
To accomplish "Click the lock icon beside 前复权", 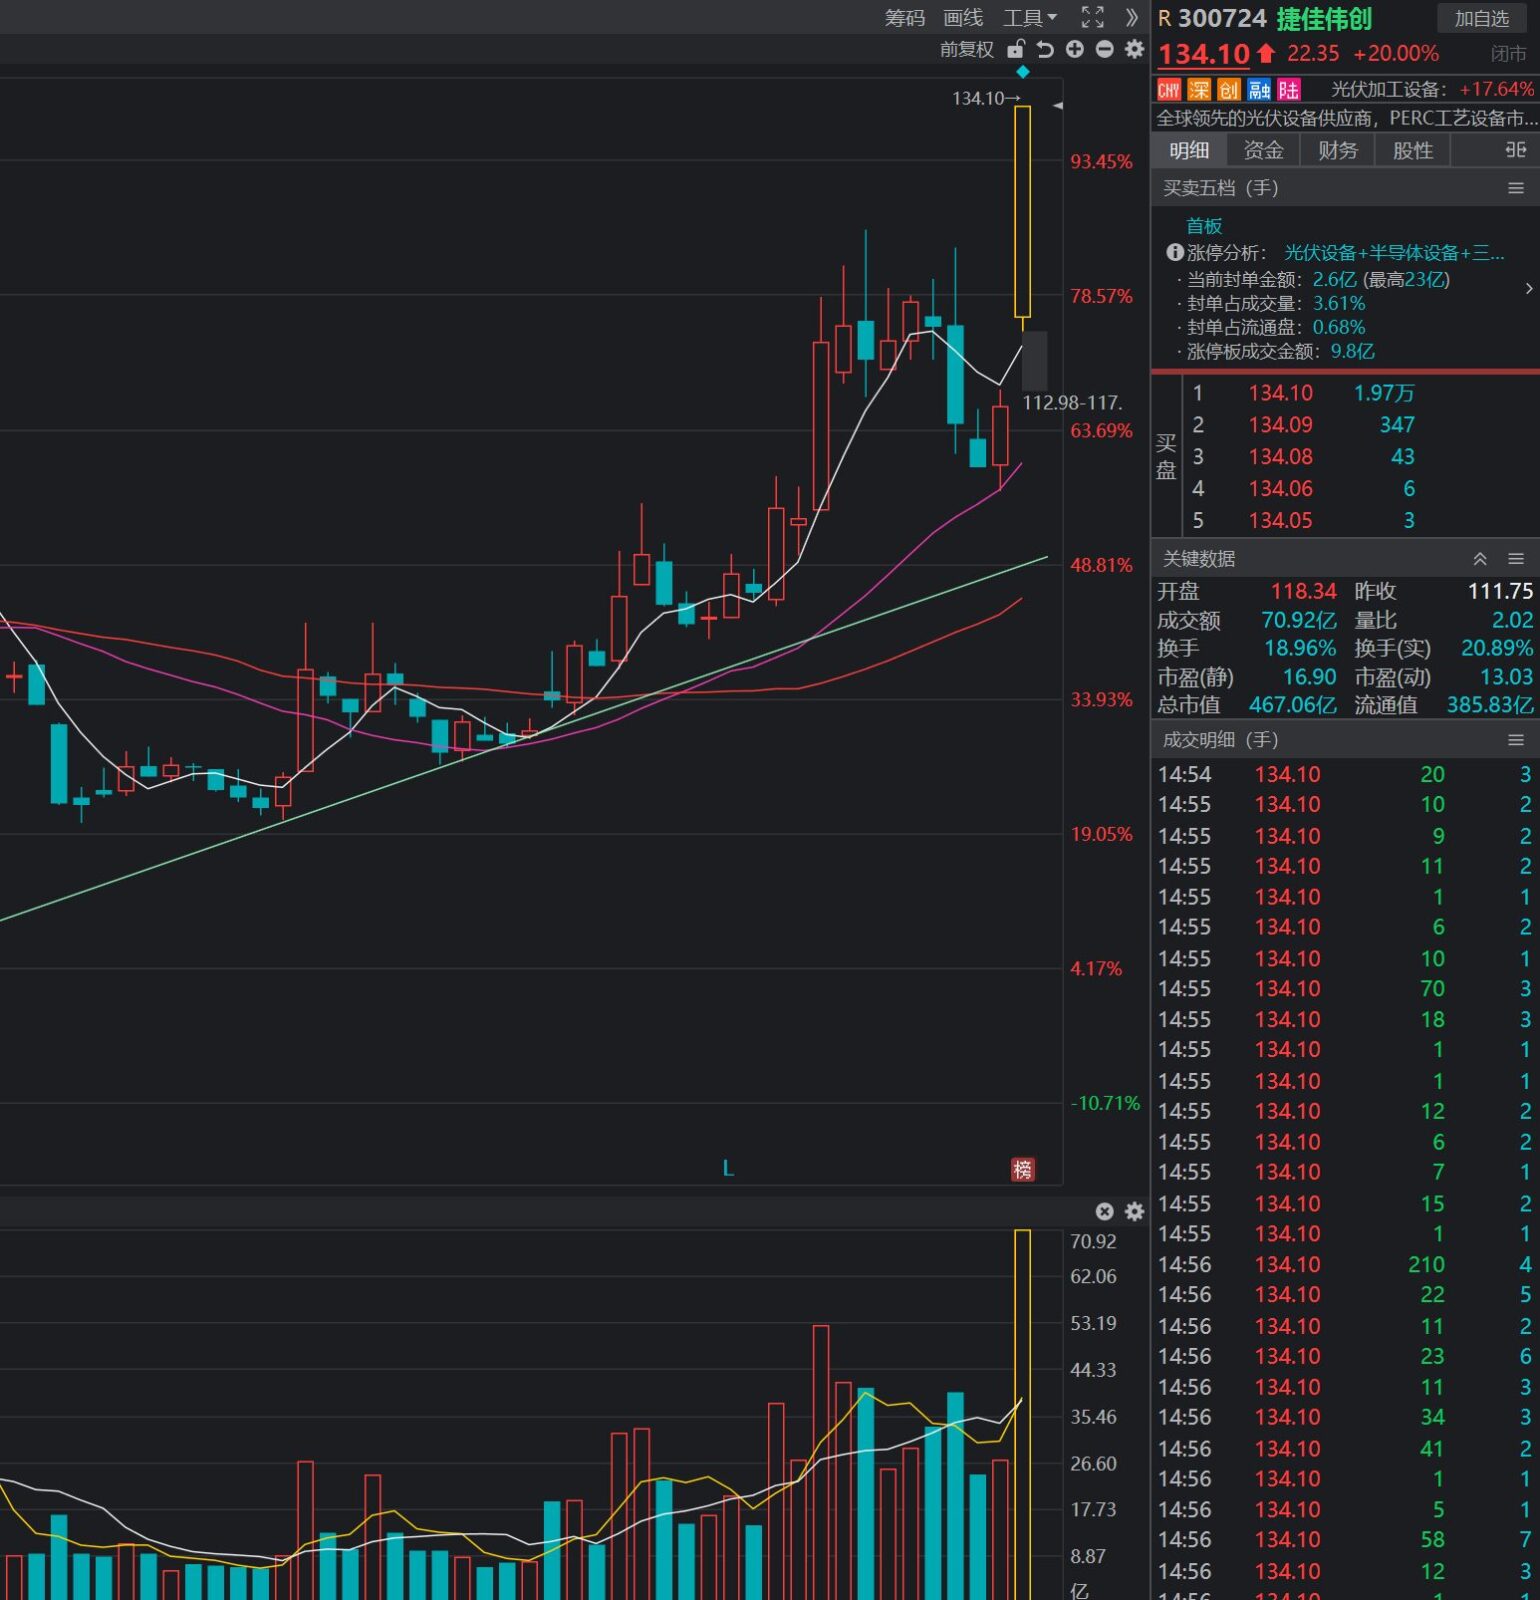I will pos(1016,49).
